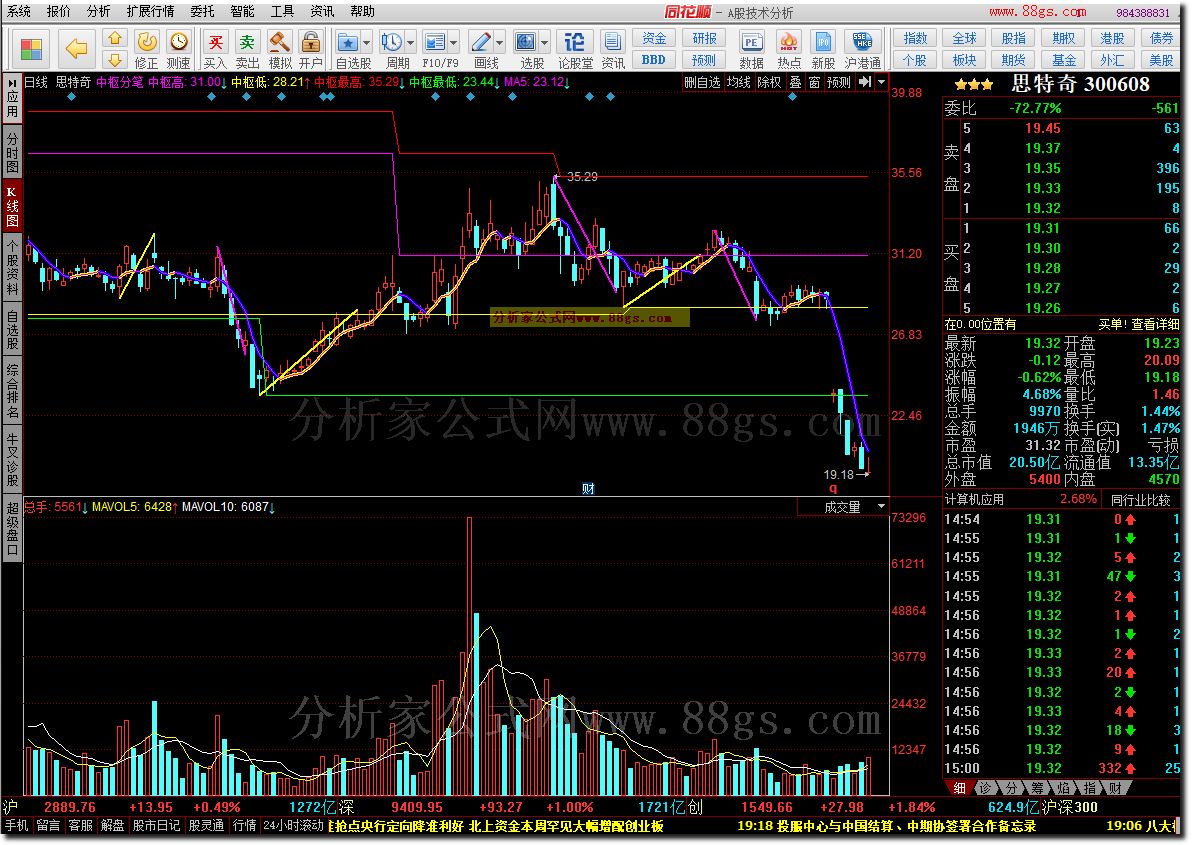Open the 报价 menu
The width and height of the screenshot is (1192, 845).
[59, 11]
